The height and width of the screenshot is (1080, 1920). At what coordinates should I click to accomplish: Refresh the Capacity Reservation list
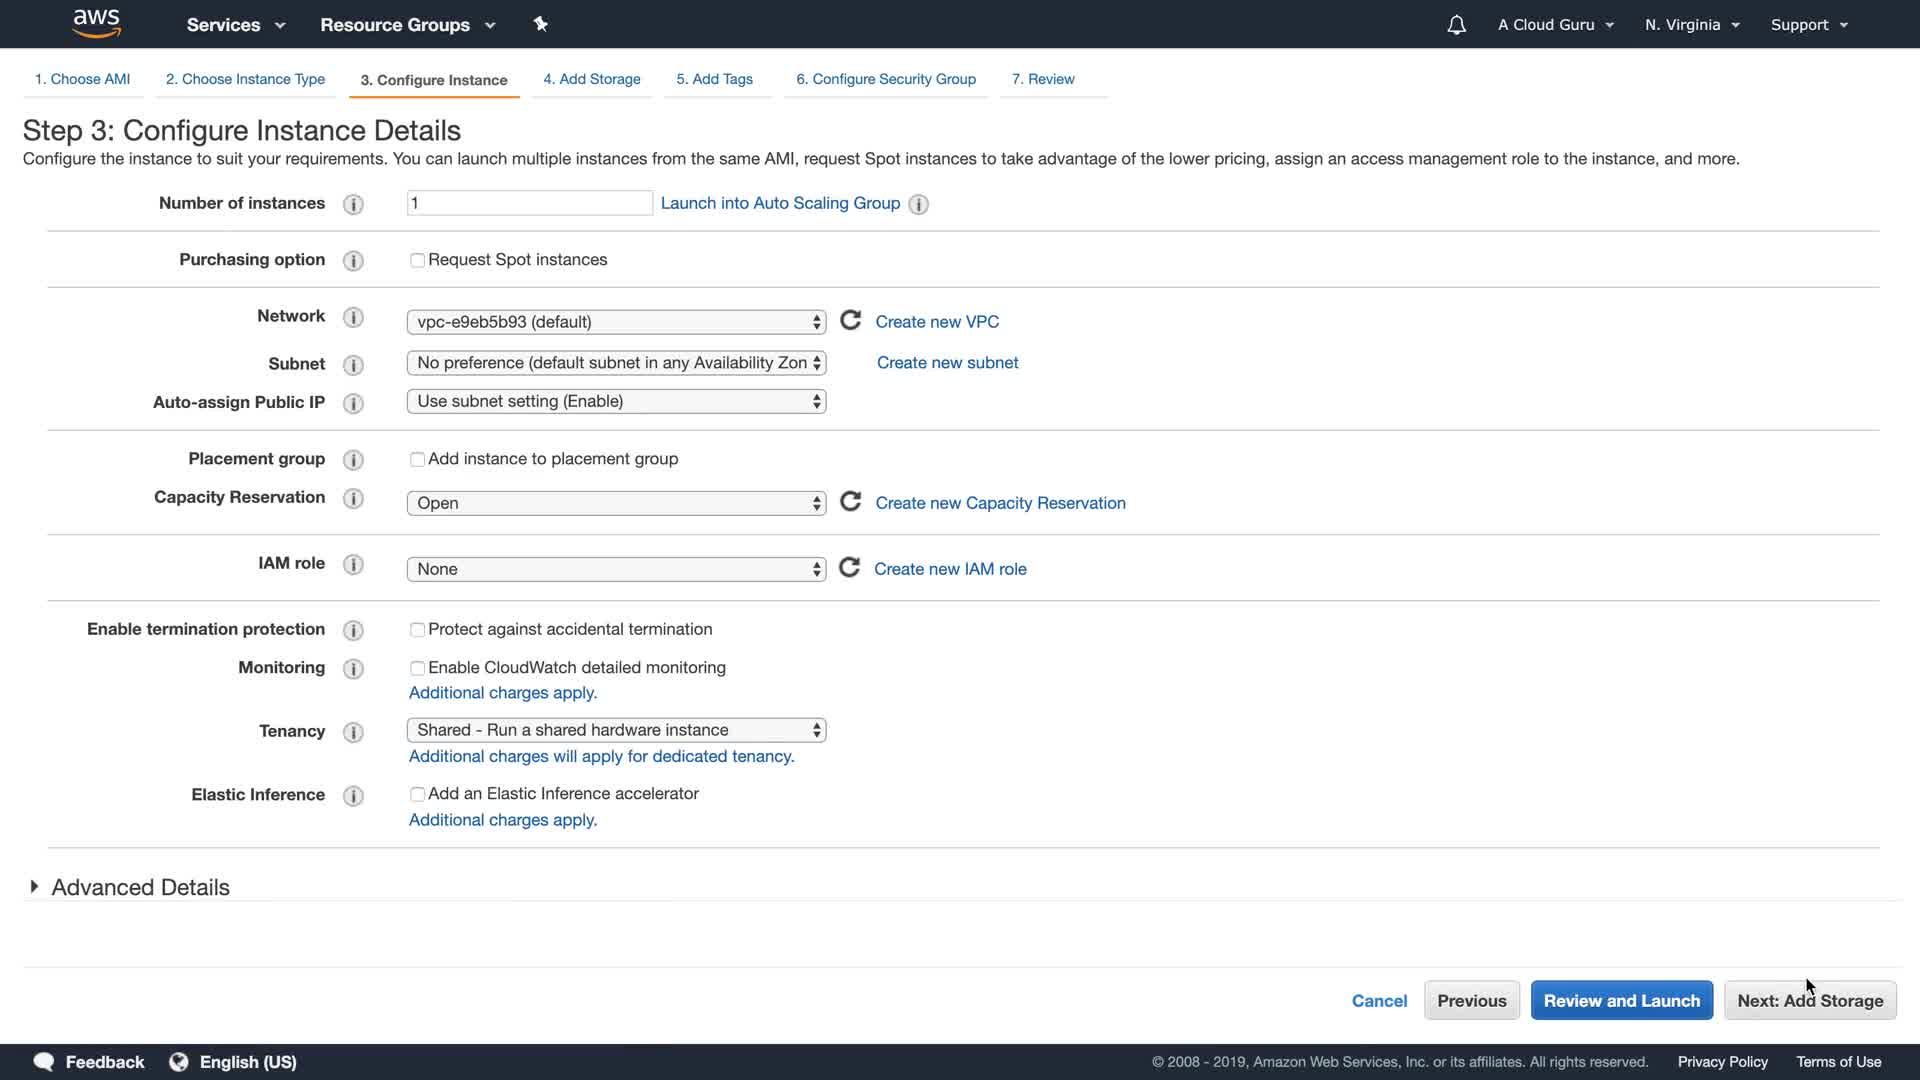(850, 502)
